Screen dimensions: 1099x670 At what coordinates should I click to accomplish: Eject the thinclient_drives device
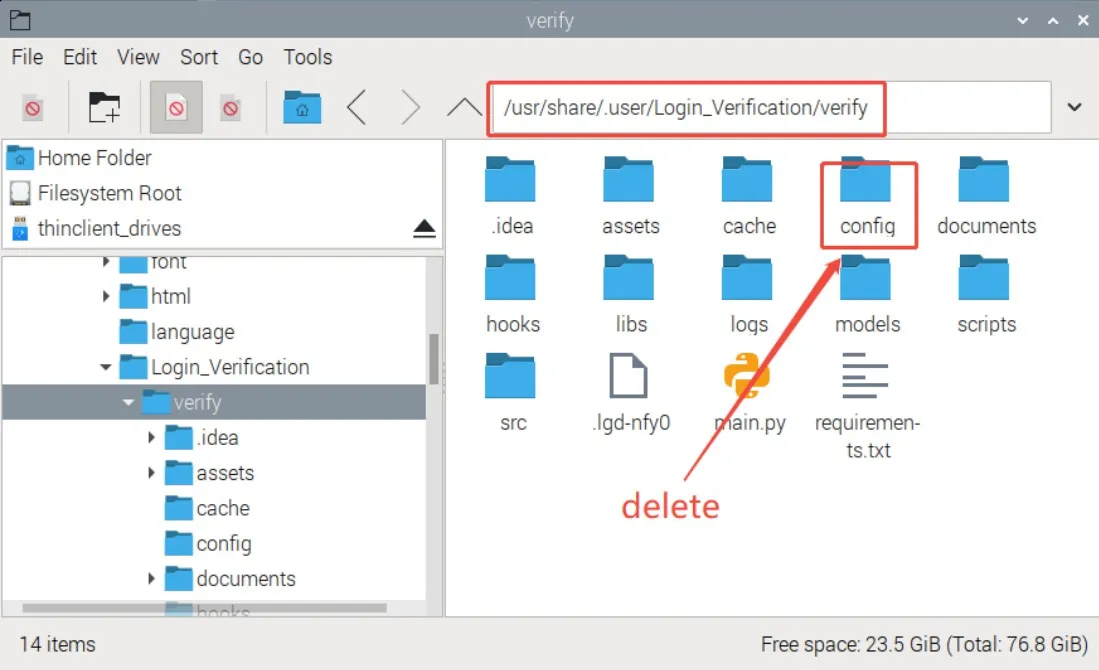point(424,229)
